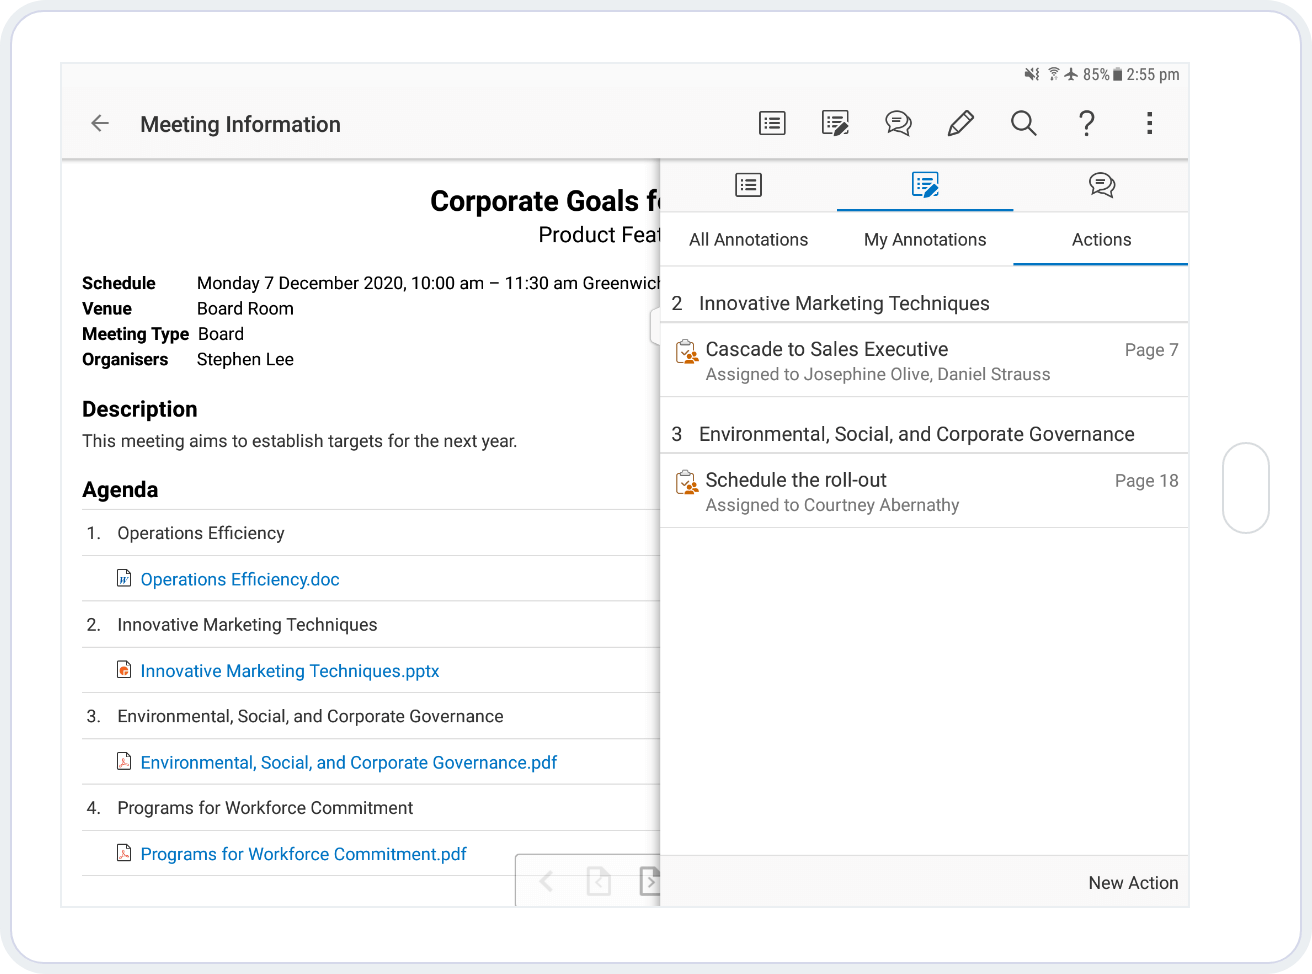The image size is (1312, 974).
Task: Open Operations Efficiency.doc link
Action: click(240, 580)
